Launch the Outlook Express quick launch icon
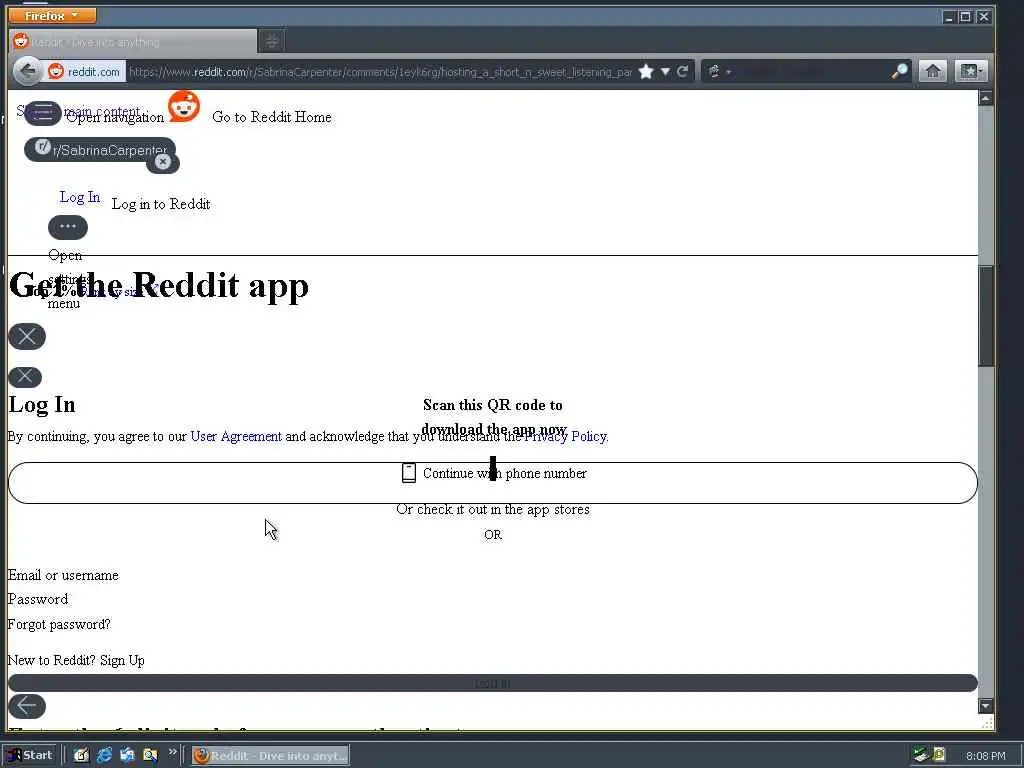The image size is (1024, 768). [127, 756]
